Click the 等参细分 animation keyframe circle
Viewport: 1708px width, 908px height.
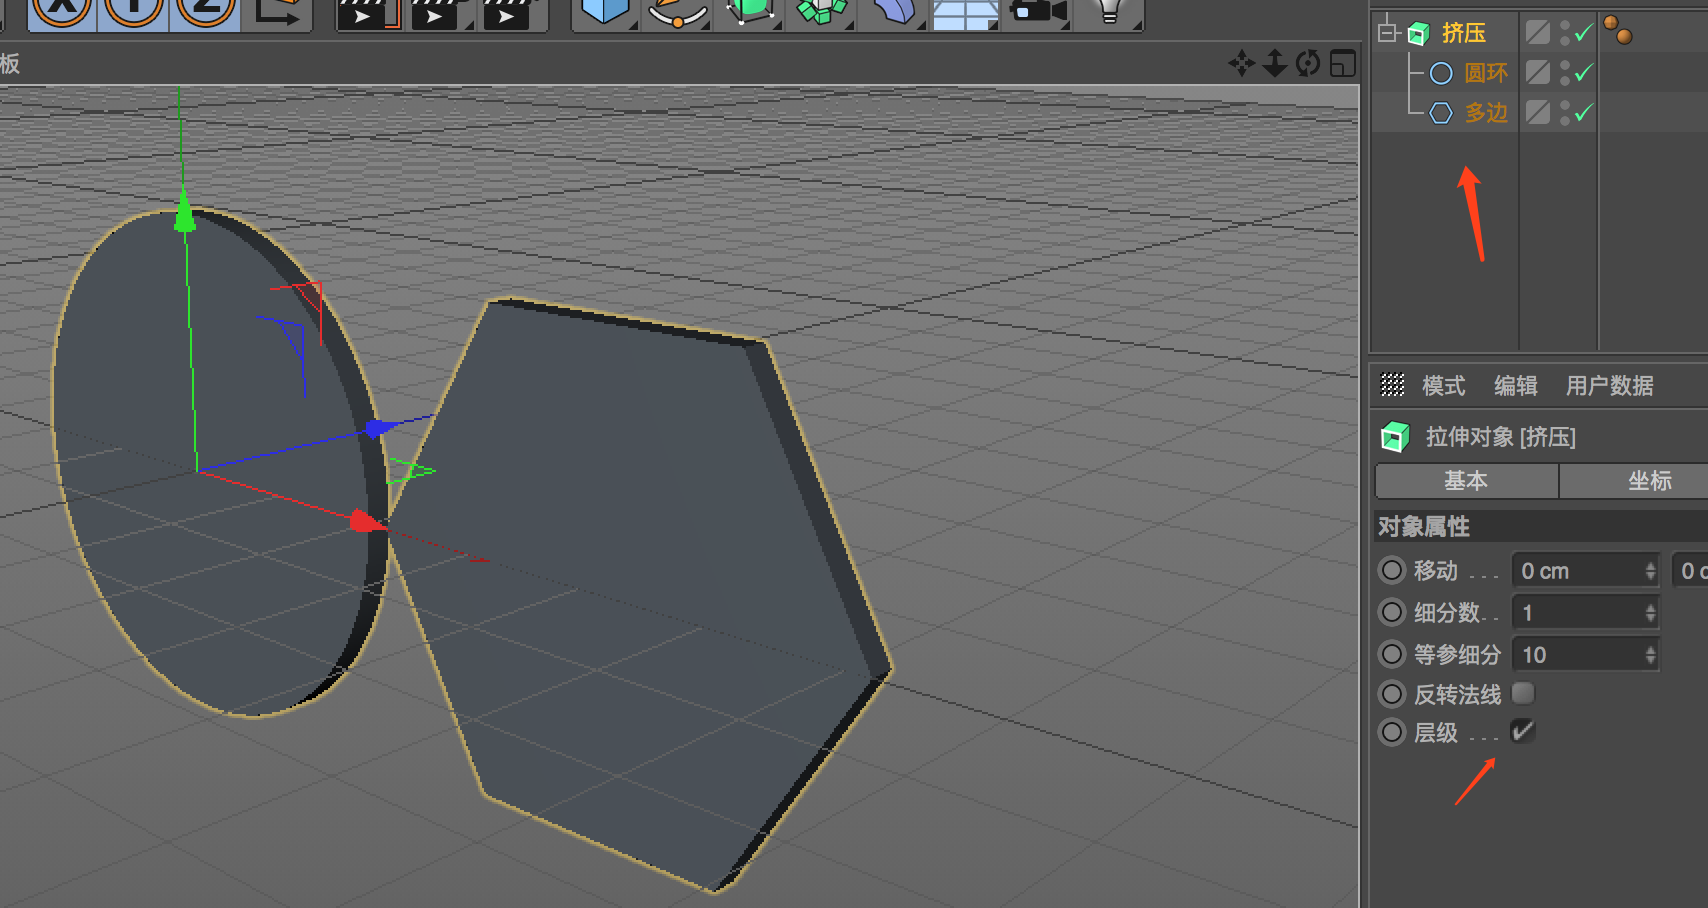[x=1392, y=654]
